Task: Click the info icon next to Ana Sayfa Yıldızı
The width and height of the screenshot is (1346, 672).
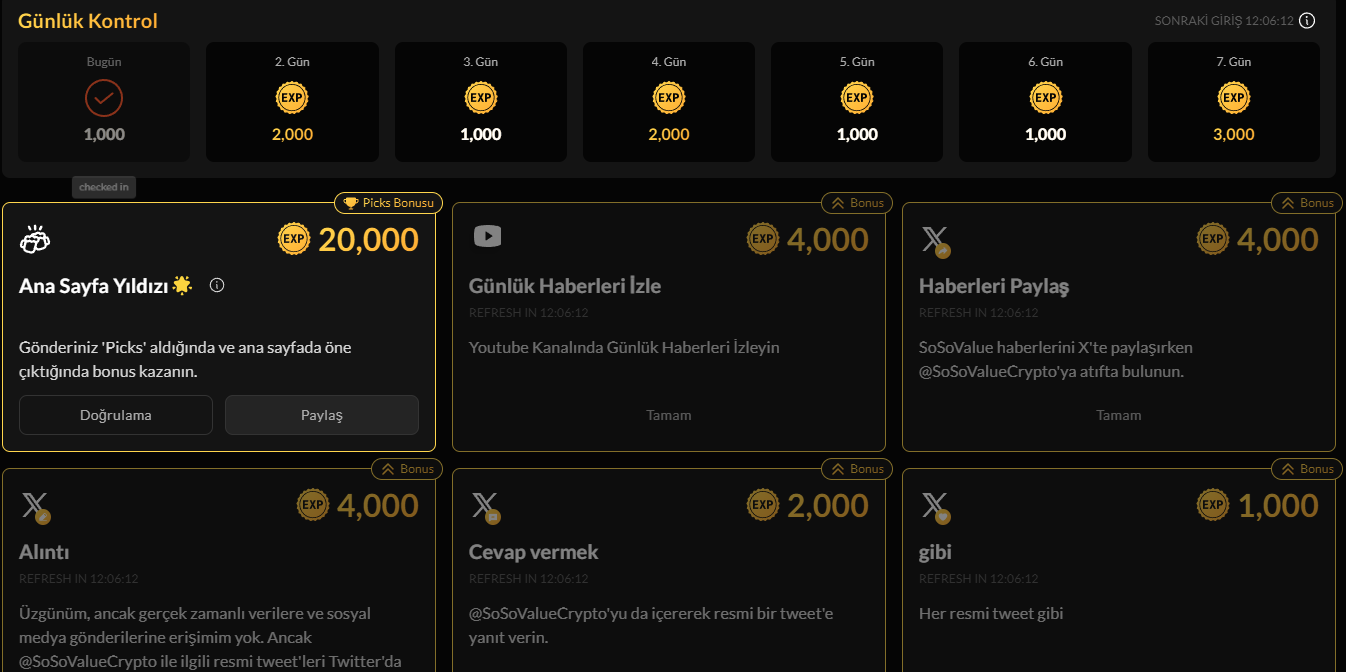Action: click(217, 285)
